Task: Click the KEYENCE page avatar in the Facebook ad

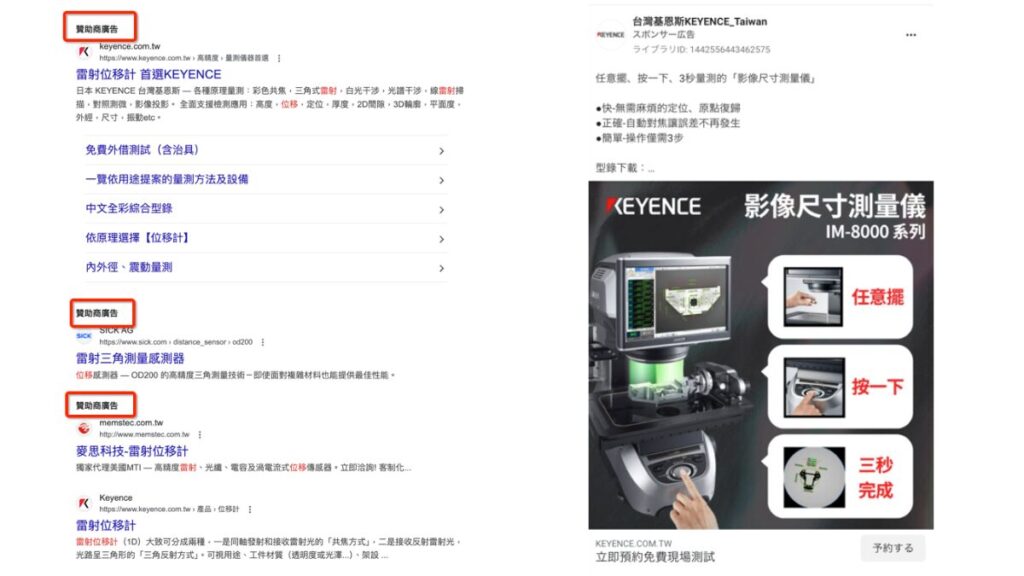Action: [610, 35]
